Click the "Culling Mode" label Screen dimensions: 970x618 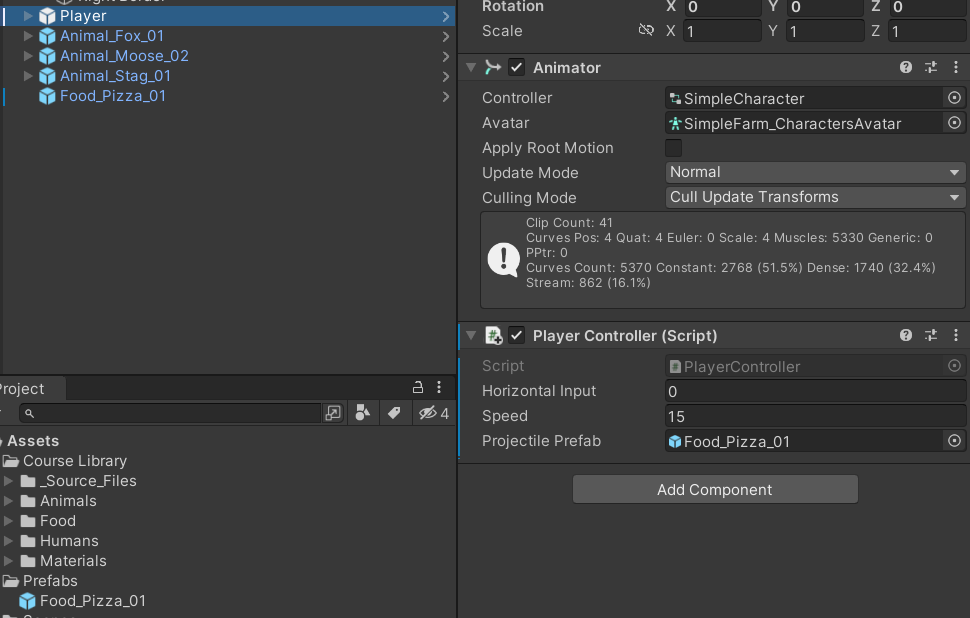[529, 198]
